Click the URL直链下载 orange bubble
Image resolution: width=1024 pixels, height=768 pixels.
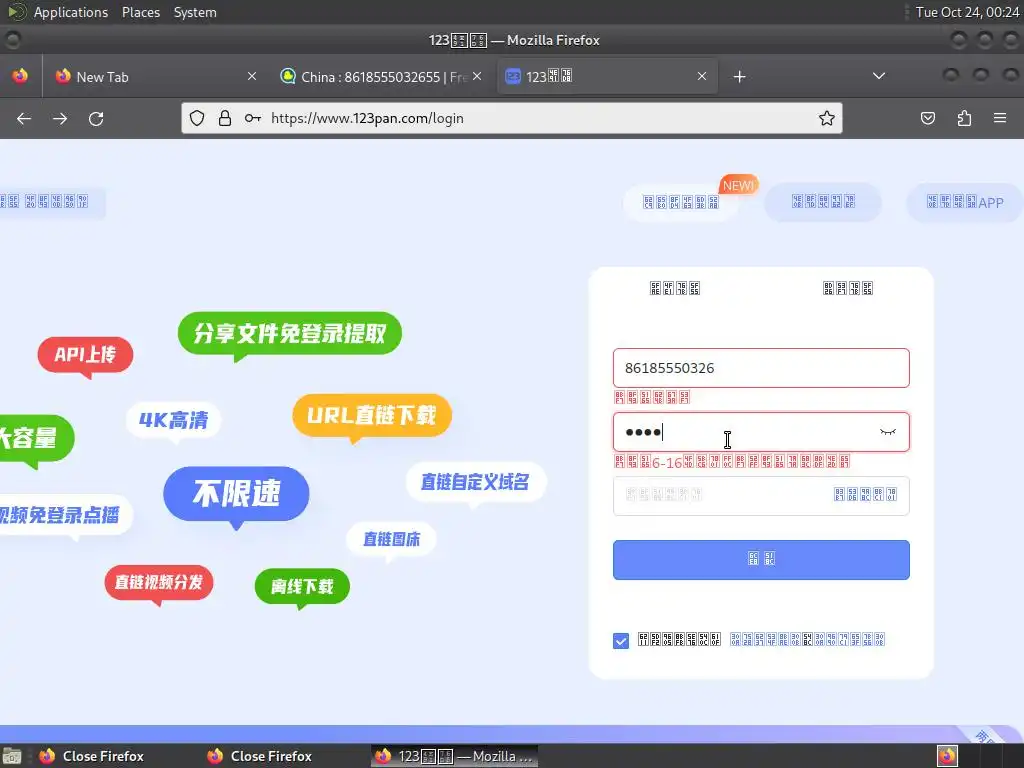(372, 415)
